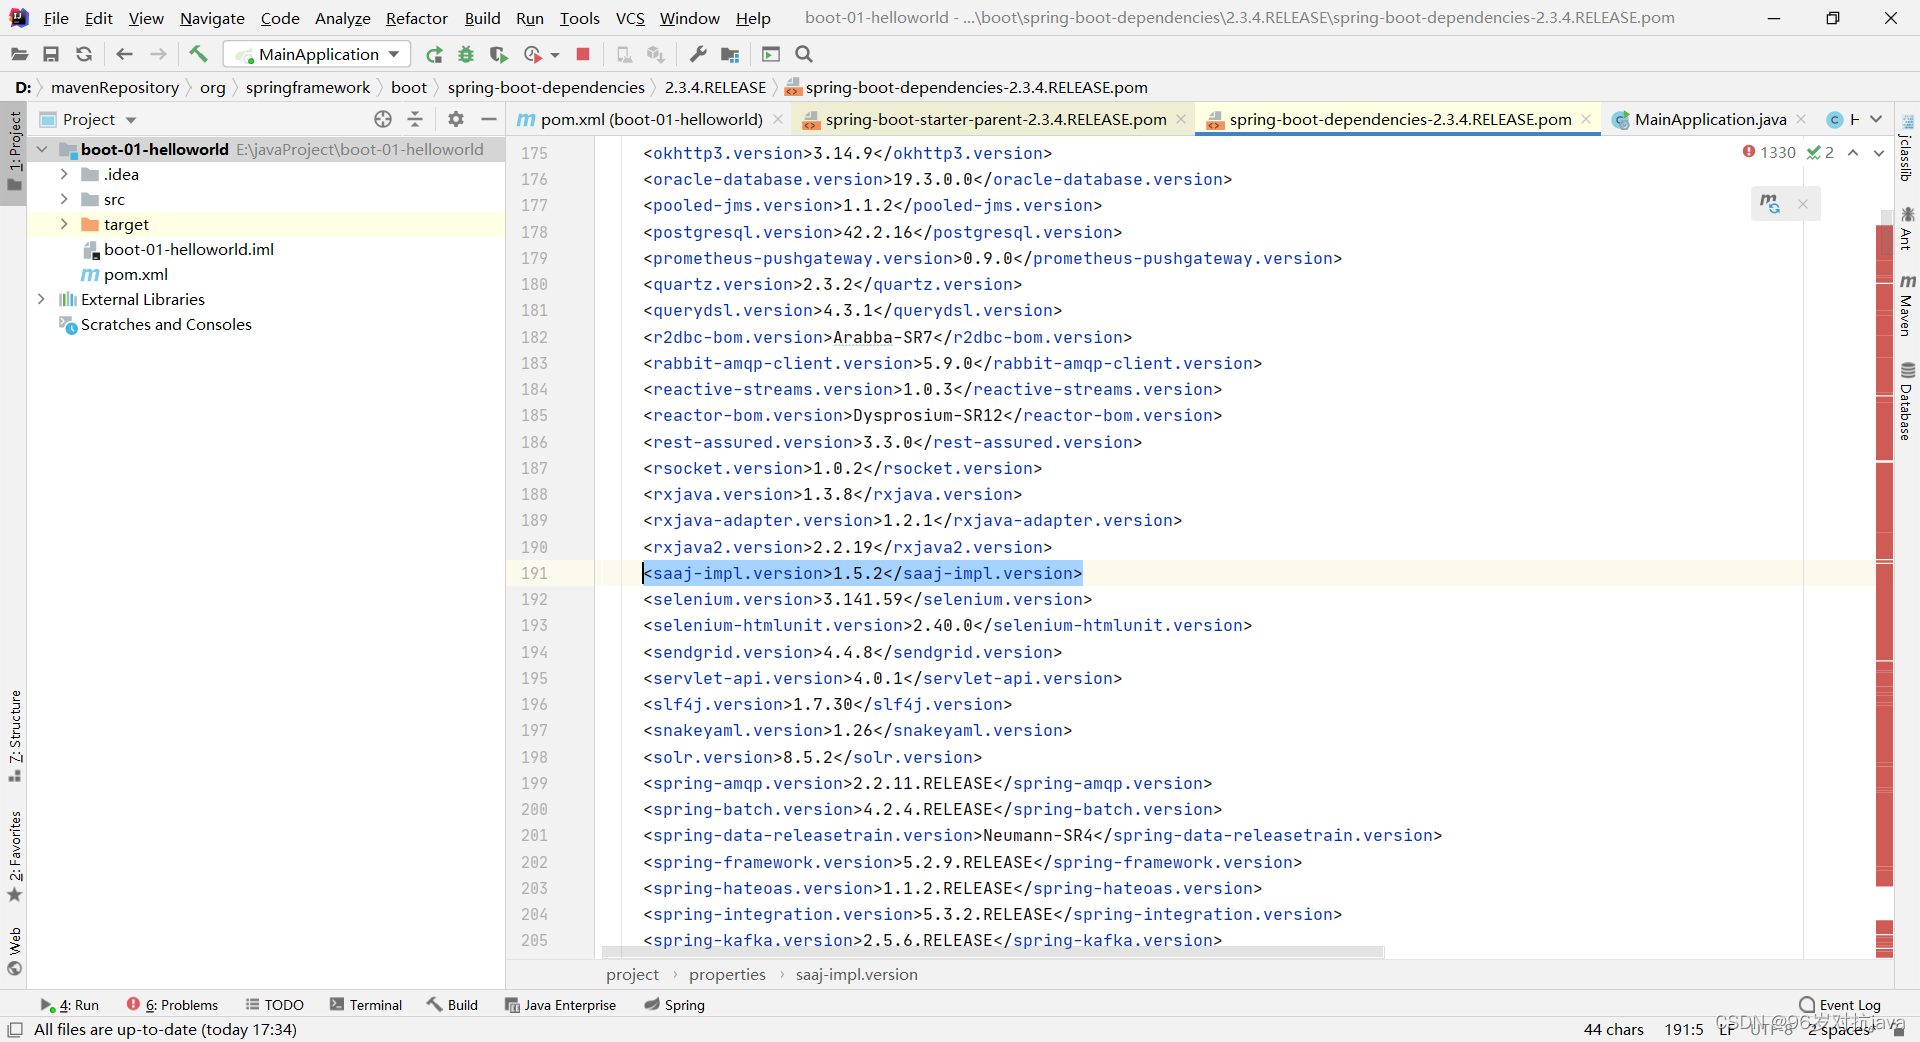Navigate back with the left arrow icon

coord(124,54)
